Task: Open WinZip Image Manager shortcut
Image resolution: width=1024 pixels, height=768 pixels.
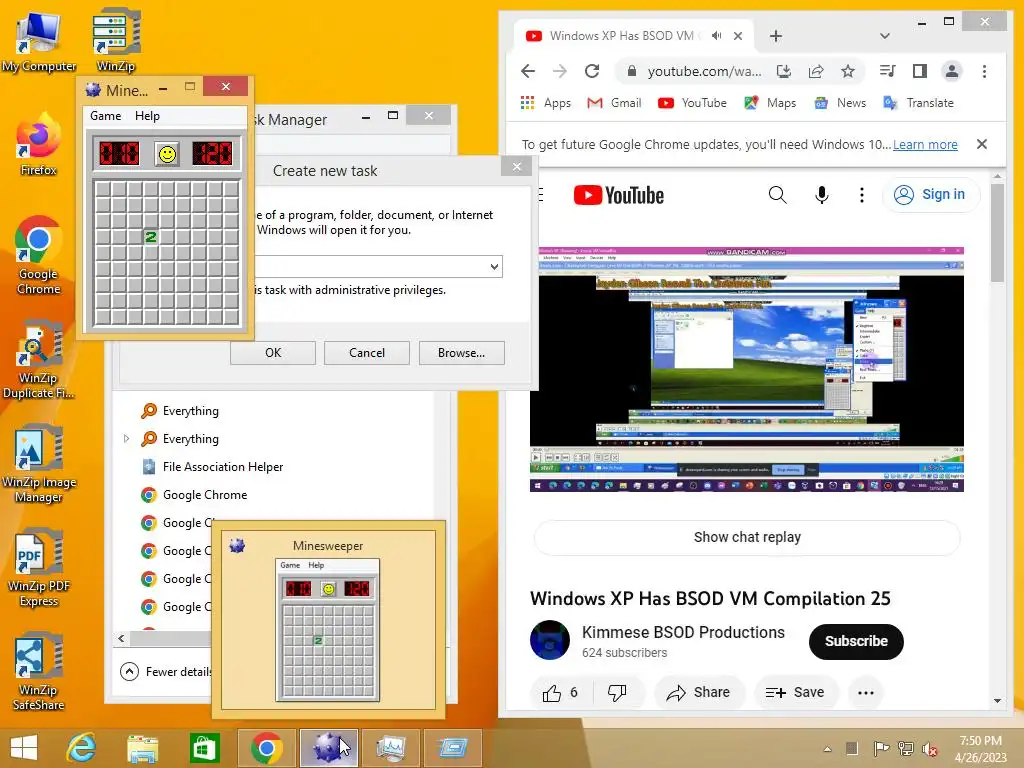Action: click(x=39, y=464)
